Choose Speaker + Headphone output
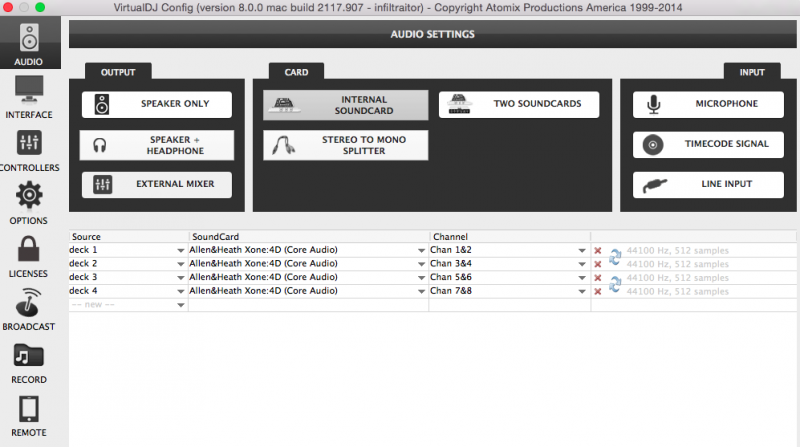The height and width of the screenshot is (447, 800). pyautogui.click(x=157, y=145)
